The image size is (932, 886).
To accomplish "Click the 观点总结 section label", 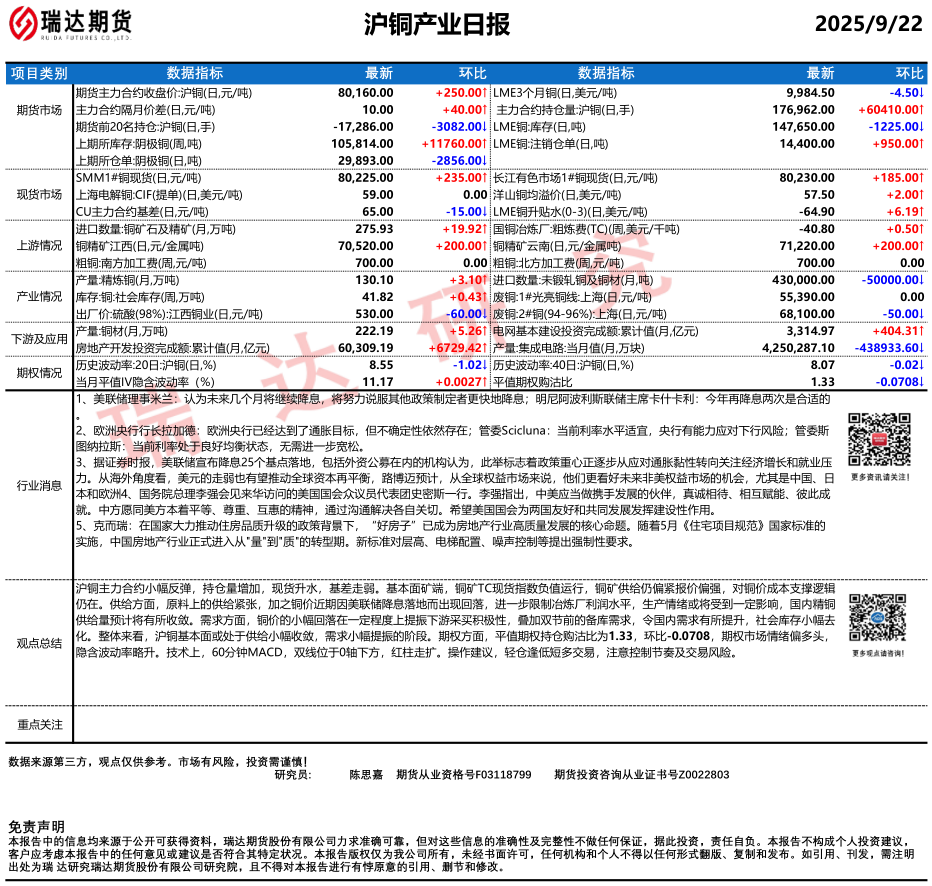I will (x=39, y=643).
